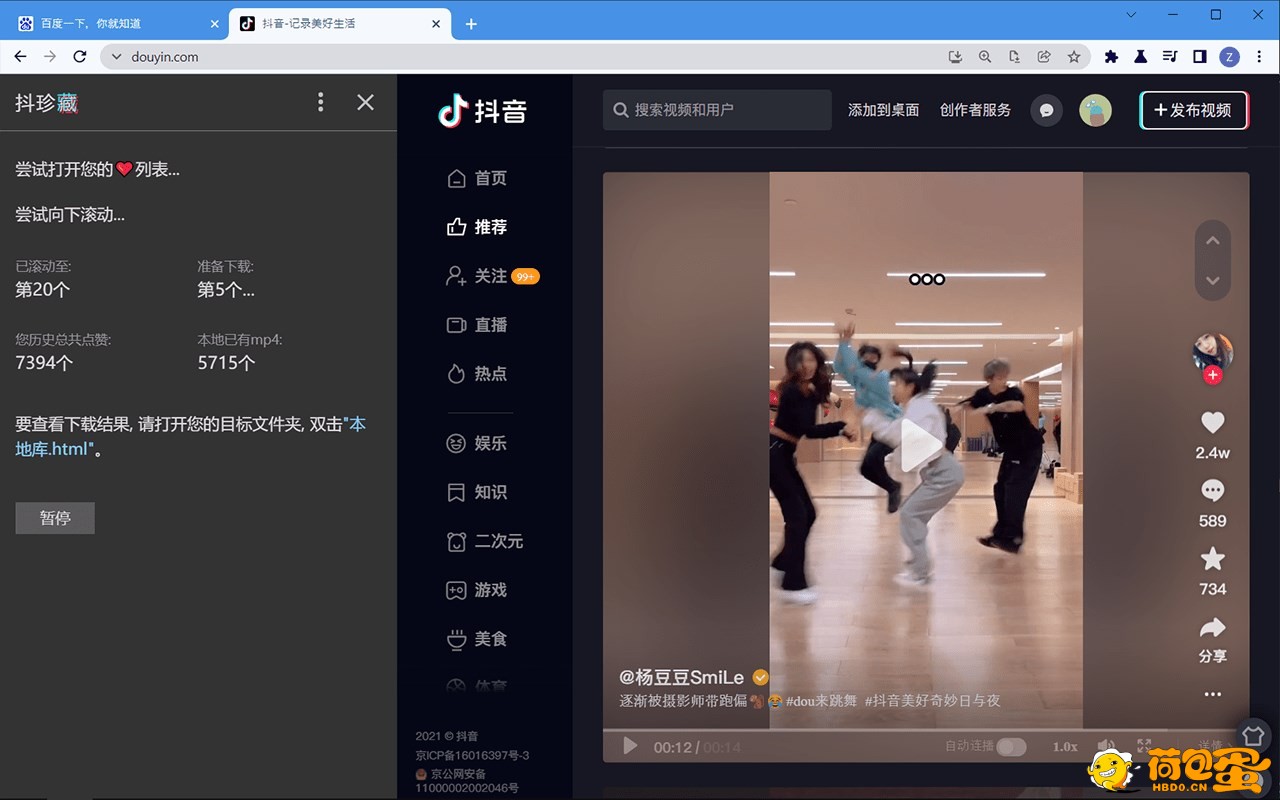Viewport: 1280px width, 800px height.
Task: Open comments with the 589 bubble icon
Action: [1213, 491]
